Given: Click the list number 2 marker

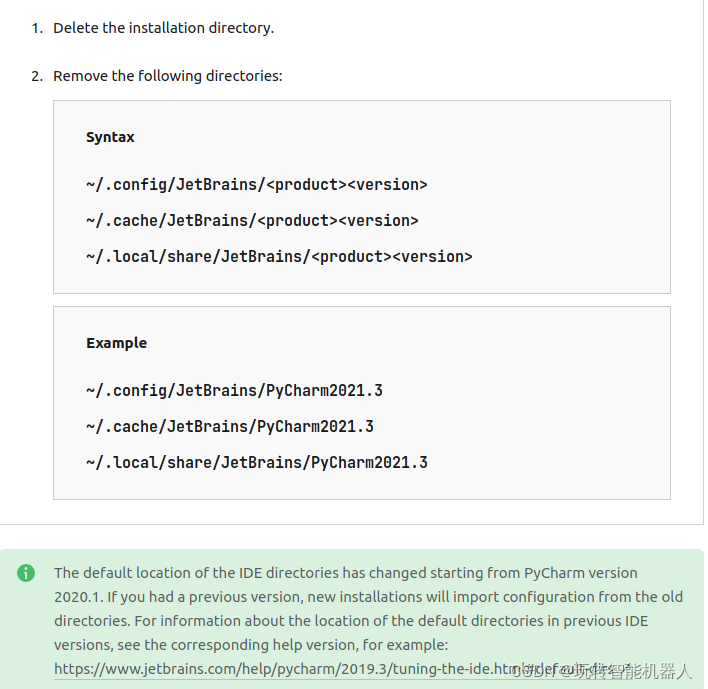Looking at the screenshot, I should [x=37, y=76].
